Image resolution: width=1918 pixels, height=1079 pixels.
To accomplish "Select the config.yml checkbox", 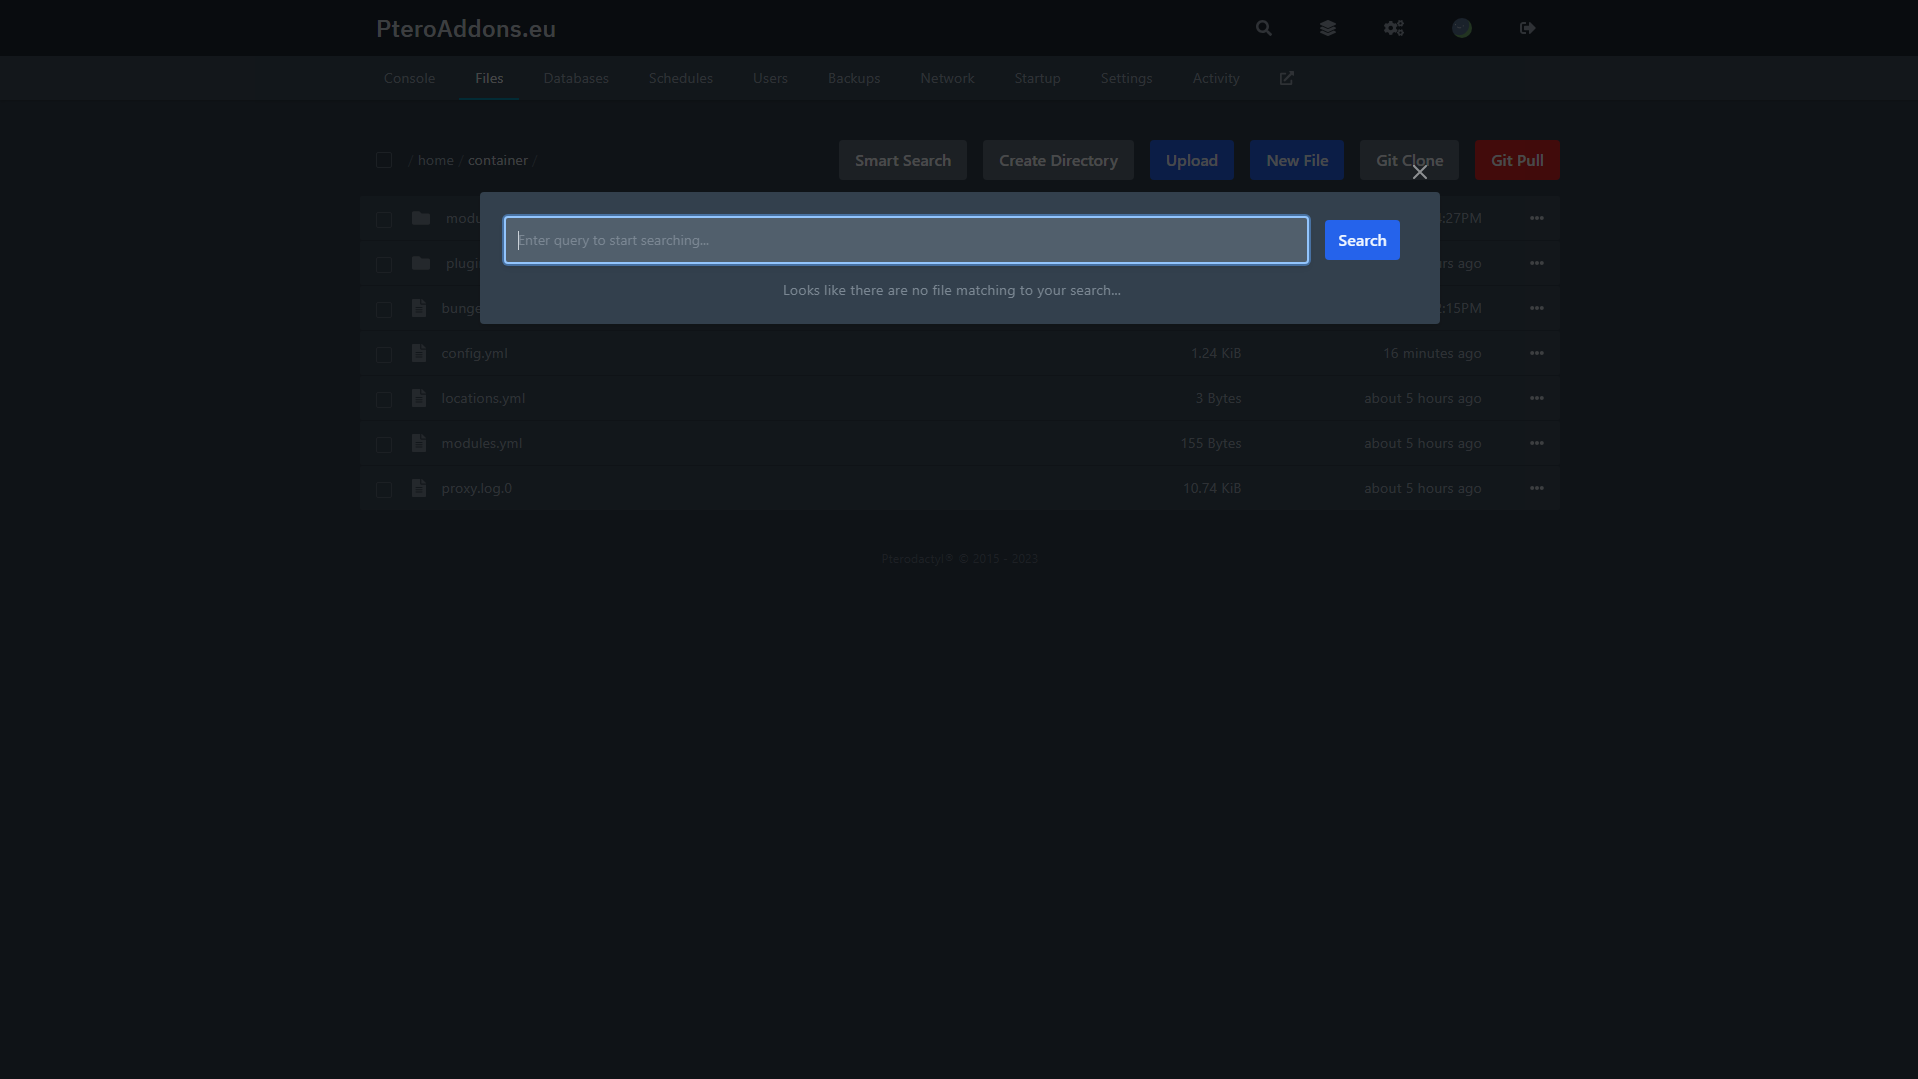I will (383, 354).
